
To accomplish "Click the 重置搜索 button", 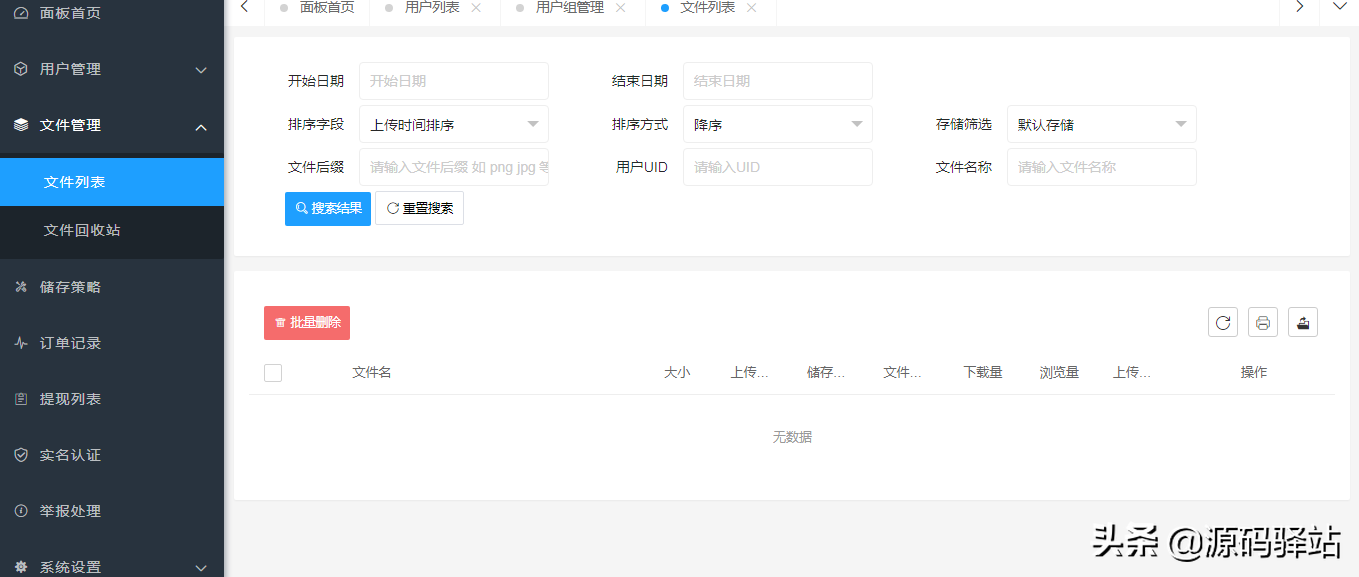I will 419,208.
